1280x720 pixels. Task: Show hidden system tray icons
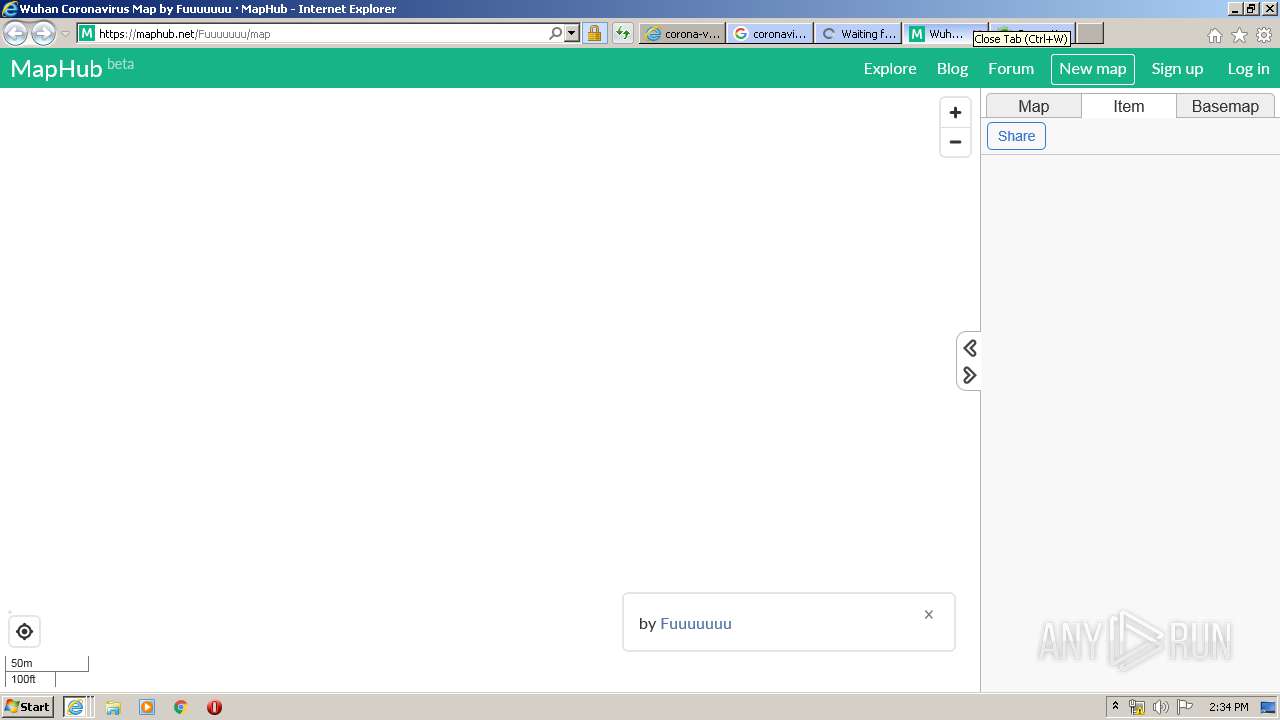(1116, 707)
